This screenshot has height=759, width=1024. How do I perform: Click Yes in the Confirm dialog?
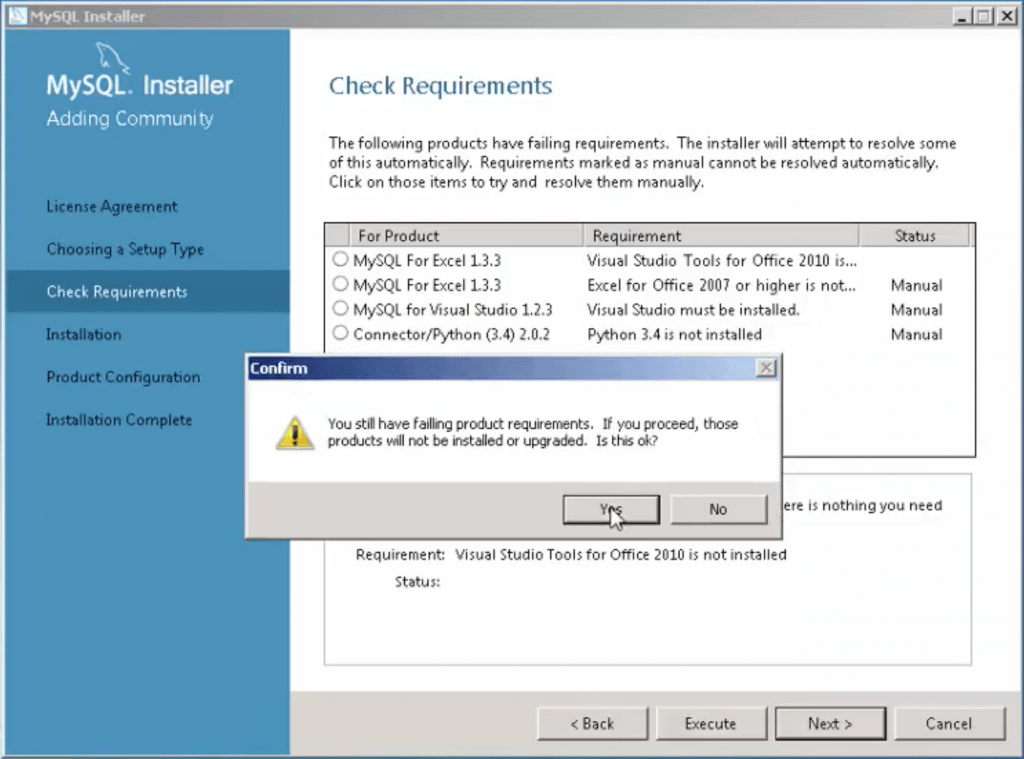click(x=610, y=509)
